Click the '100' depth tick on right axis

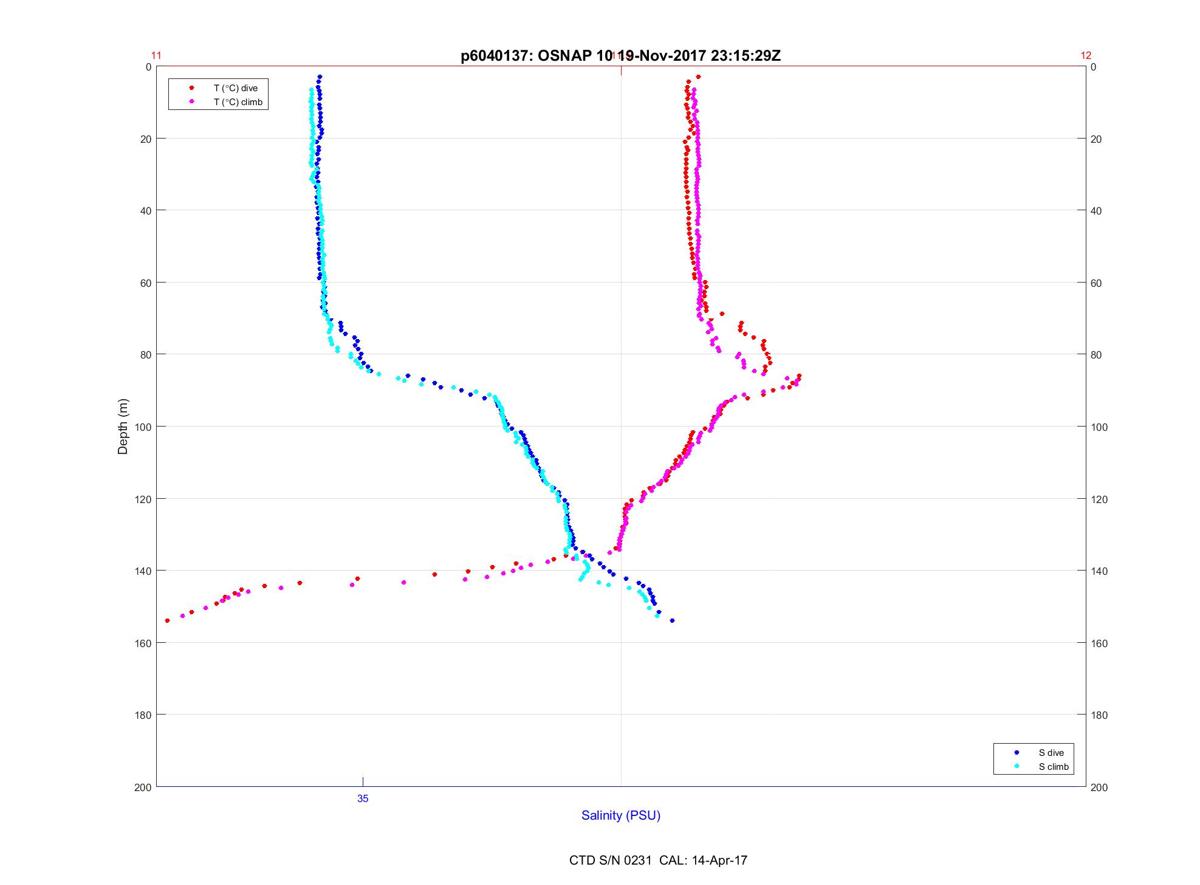pos(1100,427)
